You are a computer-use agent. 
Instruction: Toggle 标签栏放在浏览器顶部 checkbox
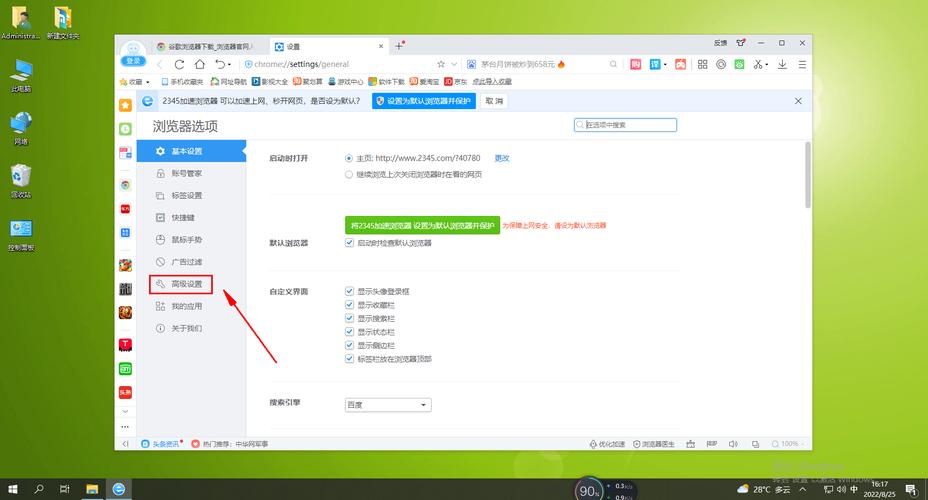click(x=349, y=359)
